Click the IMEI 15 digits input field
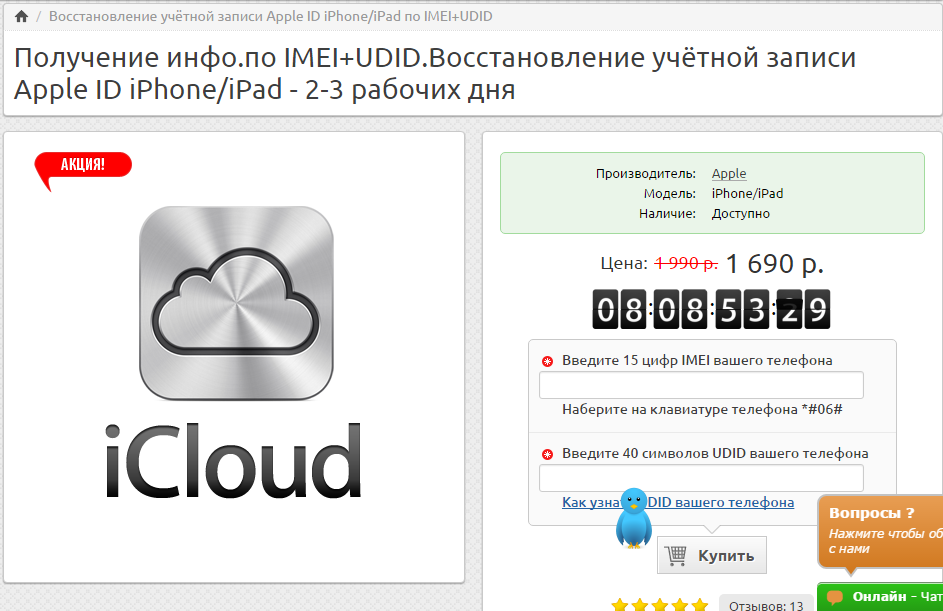Screen dimensions: 943x611 (x=701, y=385)
